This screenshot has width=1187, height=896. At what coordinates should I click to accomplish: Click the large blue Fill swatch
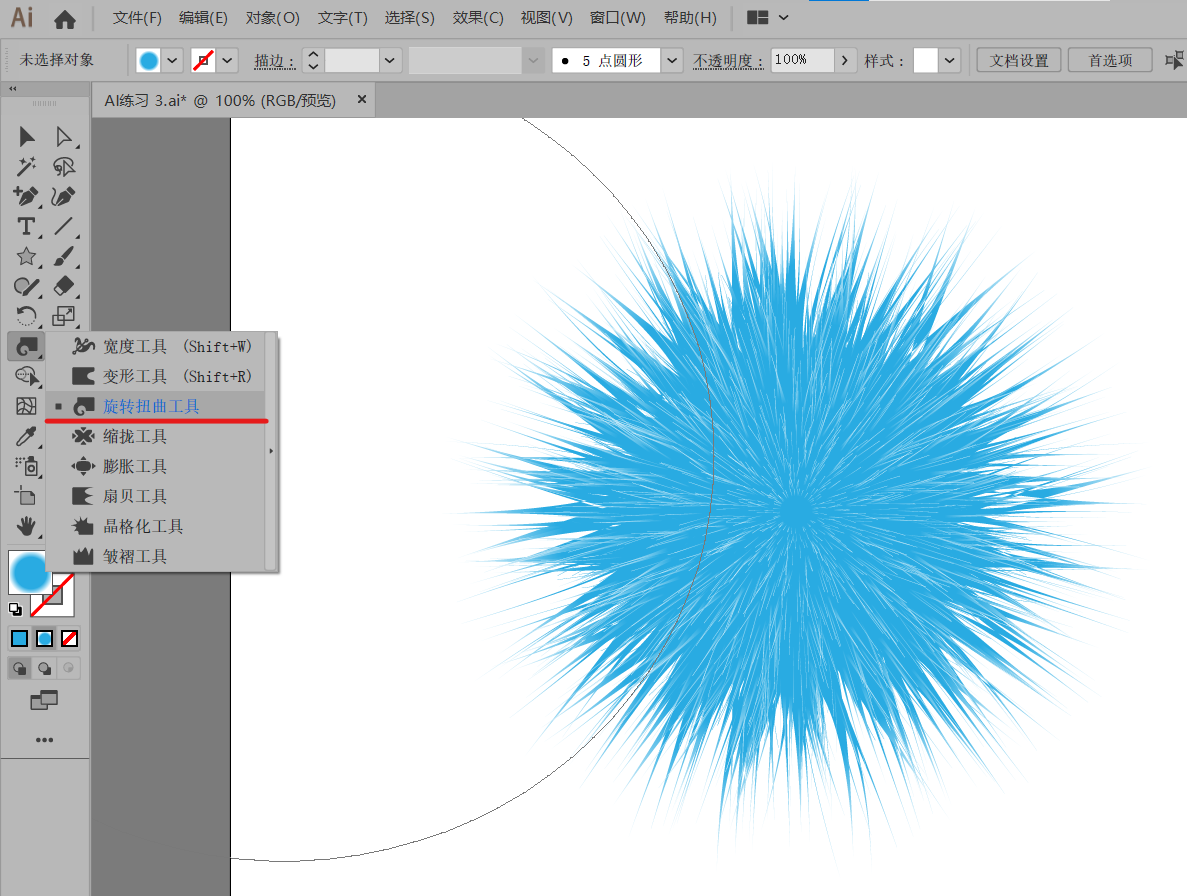(29, 572)
